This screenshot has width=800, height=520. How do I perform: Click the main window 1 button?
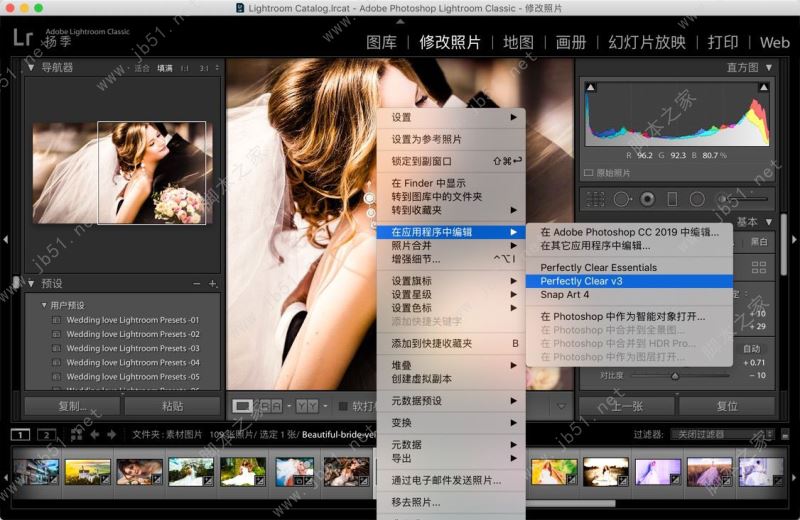tap(20, 435)
